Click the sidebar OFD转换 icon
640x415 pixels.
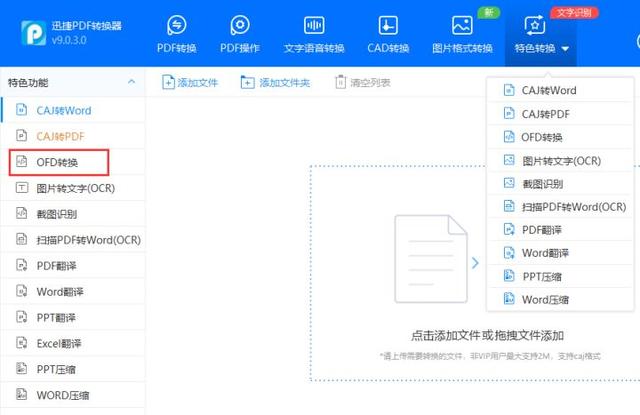pos(21,162)
